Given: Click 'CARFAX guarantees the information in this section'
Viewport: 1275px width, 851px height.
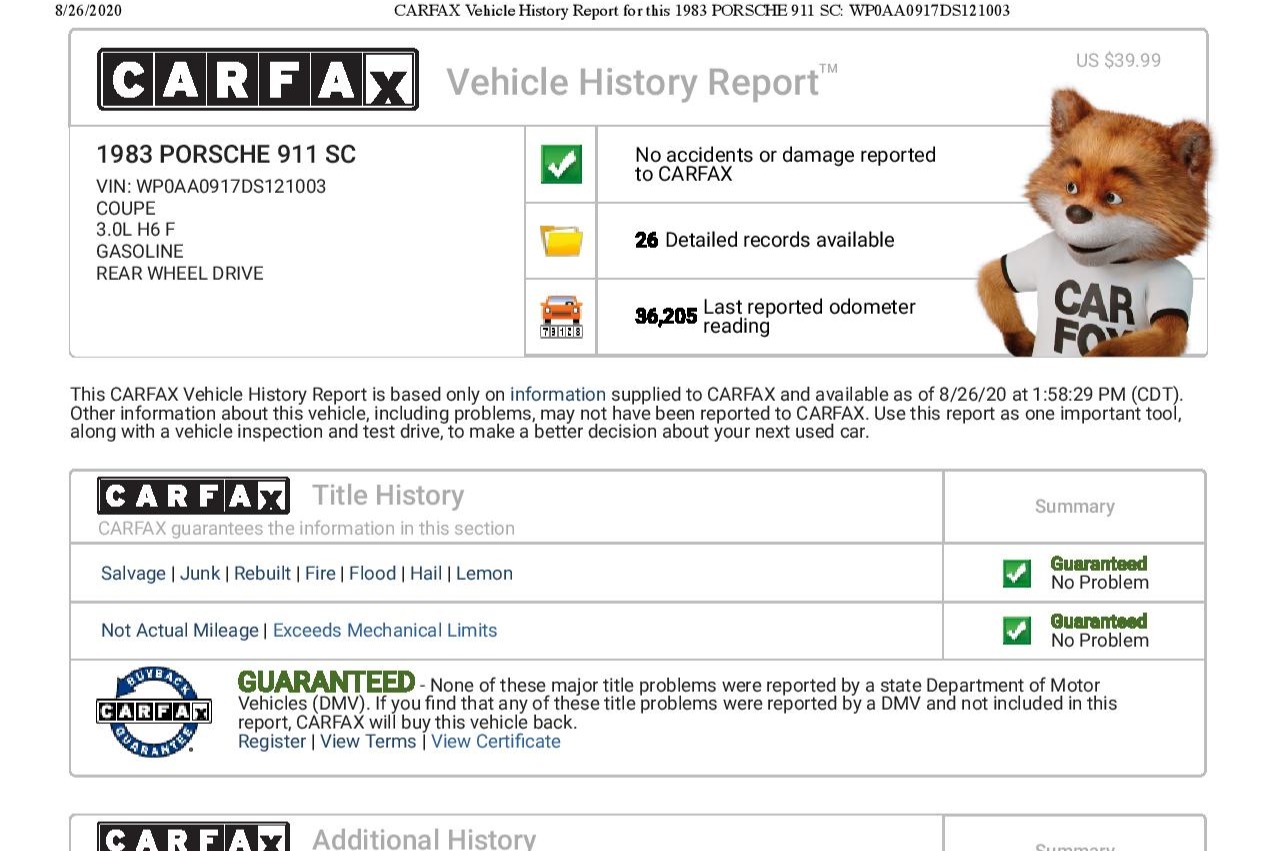Looking at the screenshot, I should pos(306,528).
